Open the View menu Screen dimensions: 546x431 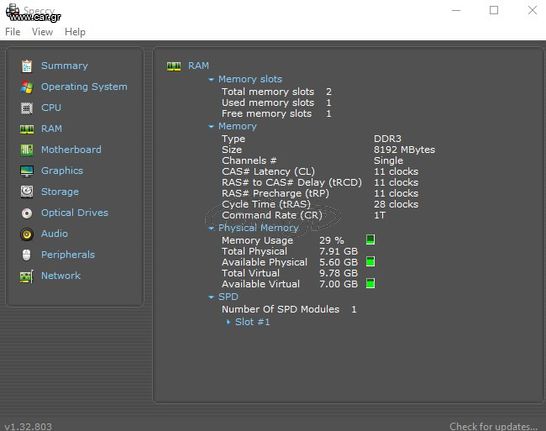coord(42,32)
